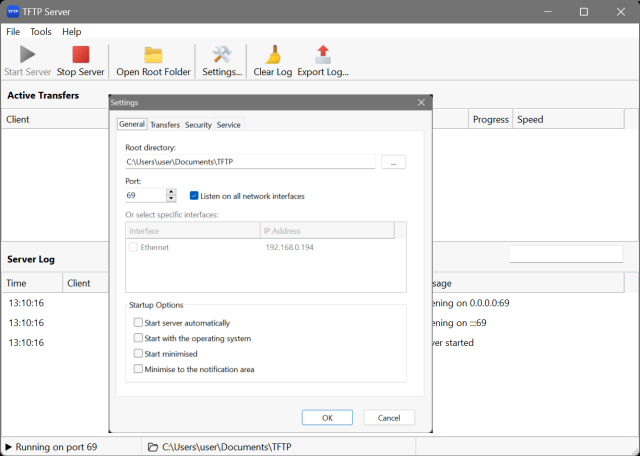Check Minimise to the notification area
This screenshot has width=640, height=456.
[x=138, y=369]
